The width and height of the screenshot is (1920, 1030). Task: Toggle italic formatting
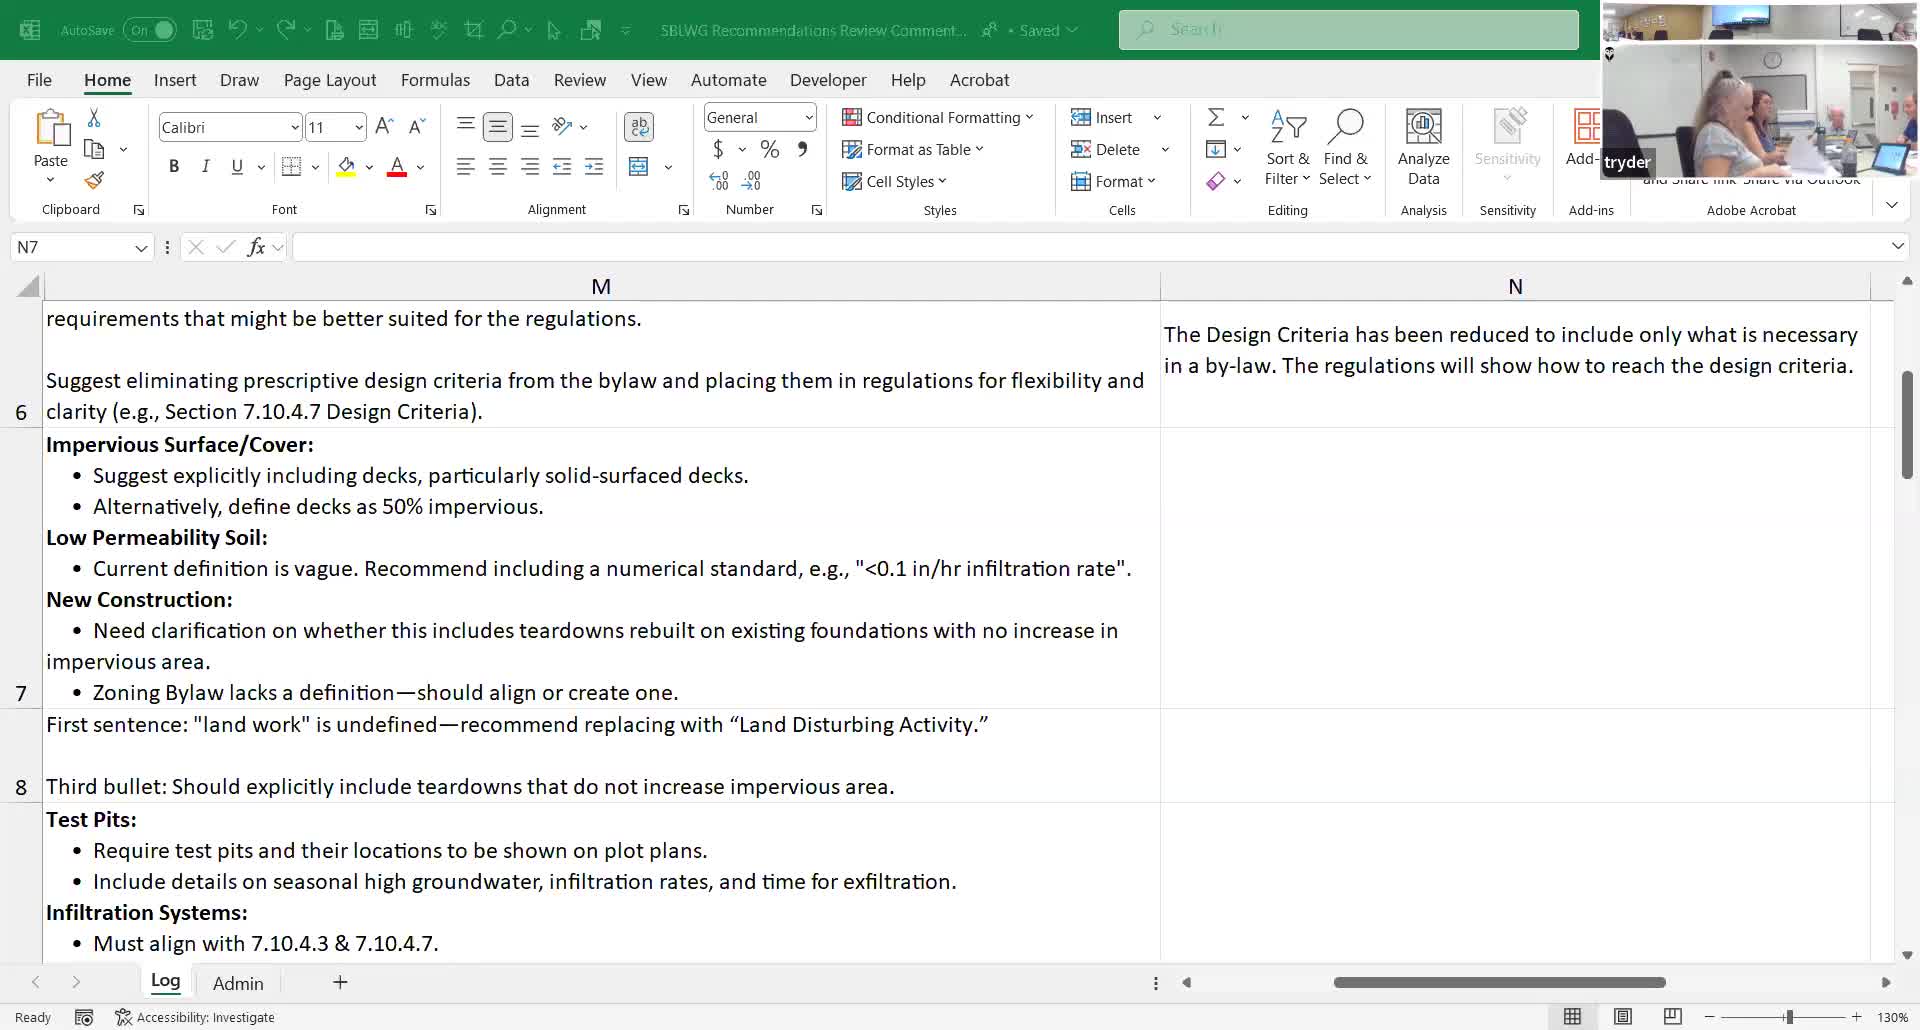205,166
